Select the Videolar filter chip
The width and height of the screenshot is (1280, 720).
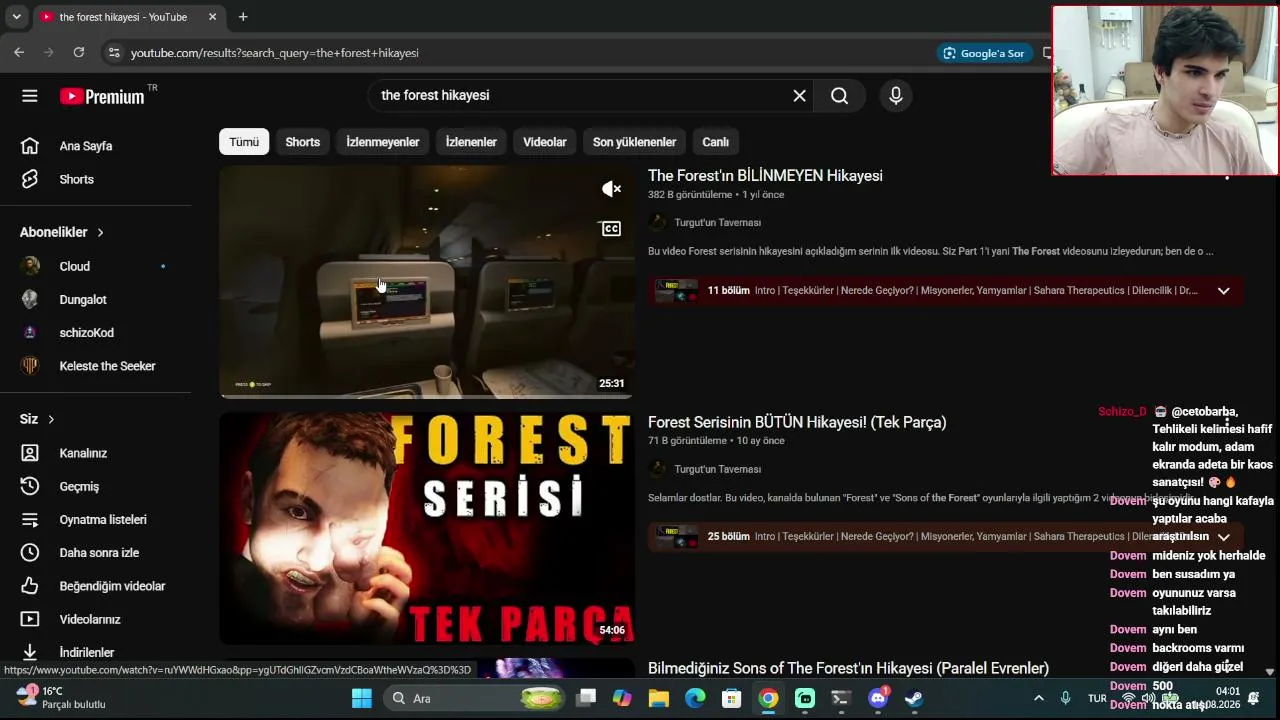[545, 142]
